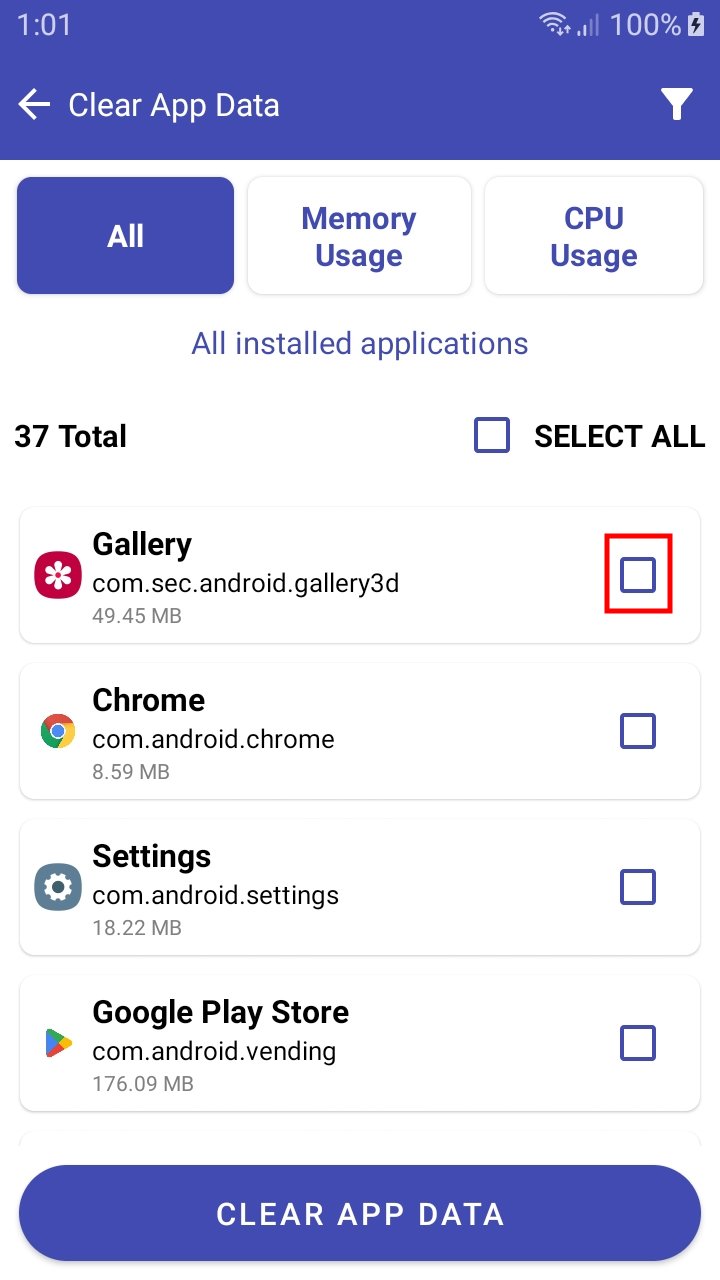Tap the Settings gear app icon
Image resolution: width=720 pixels, height=1280 pixels.
pos(58,887)
